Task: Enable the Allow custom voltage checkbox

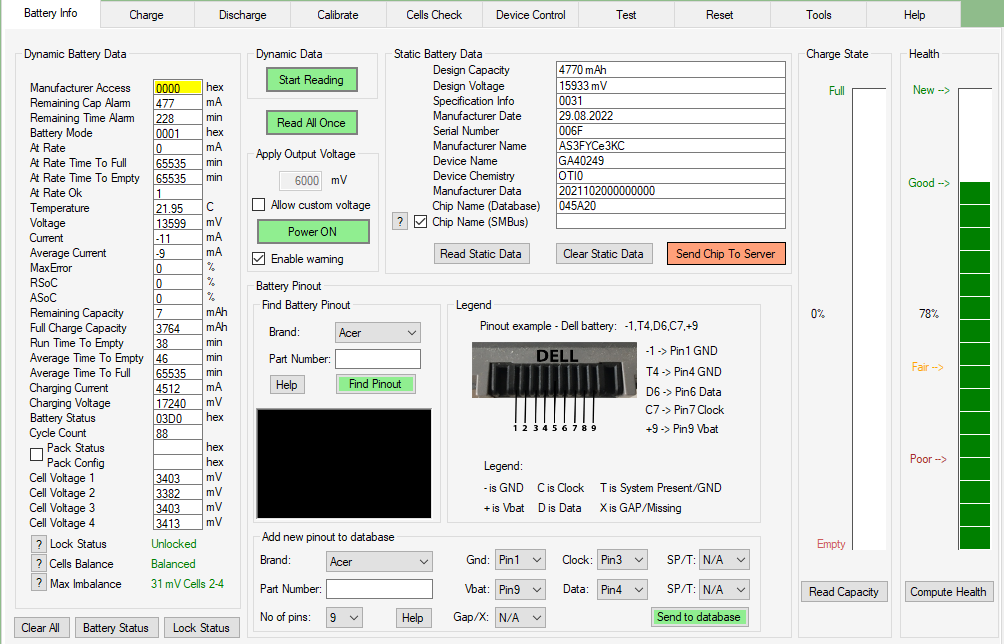Action: click(259, 205)
